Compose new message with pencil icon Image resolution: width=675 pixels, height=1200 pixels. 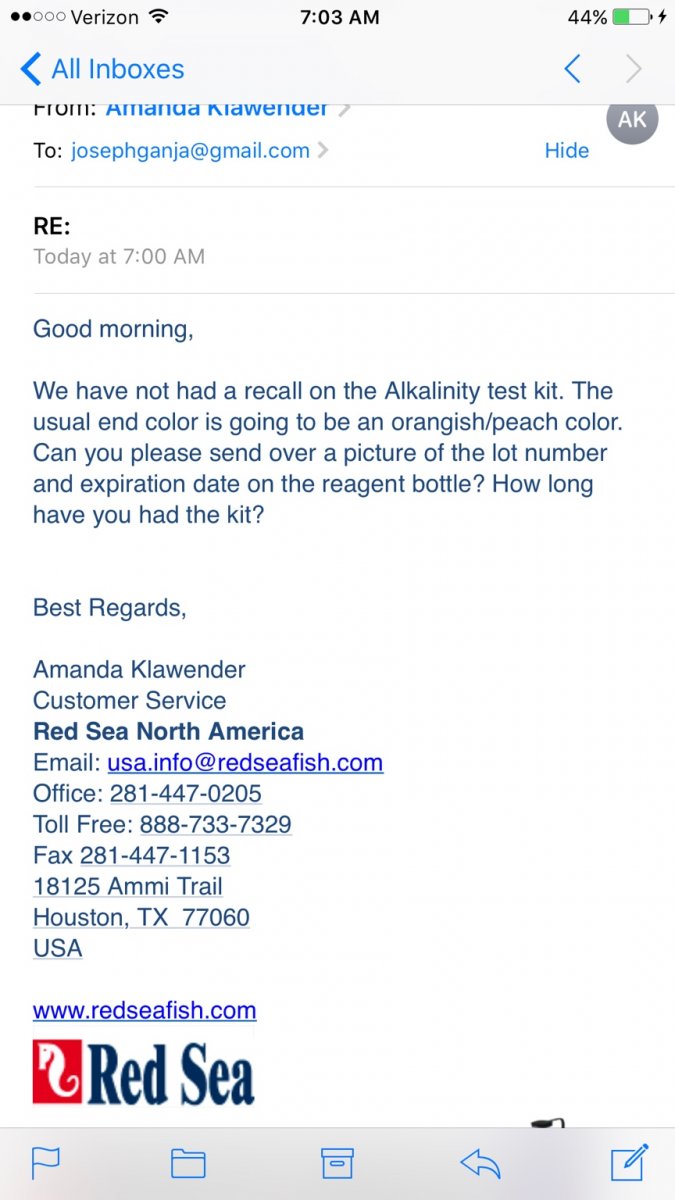630,1161
